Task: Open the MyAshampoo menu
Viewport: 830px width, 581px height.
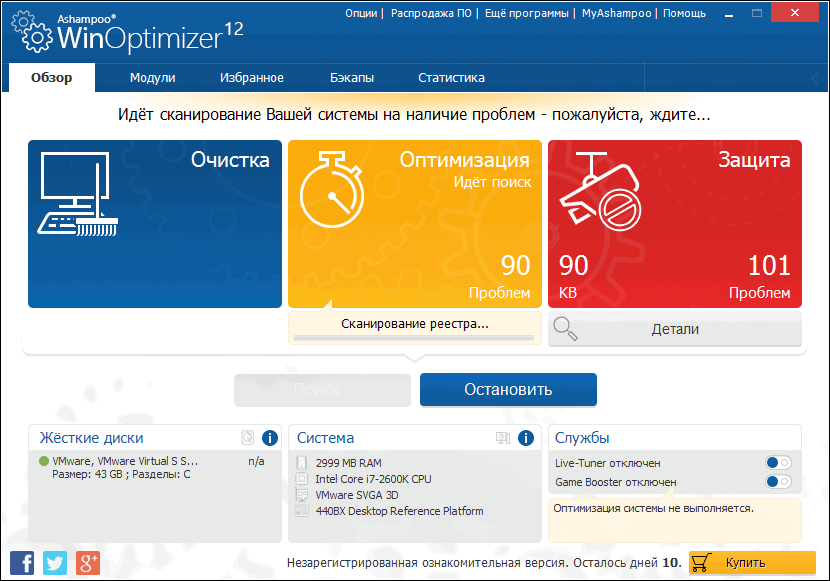Action: [x=617, y=13]
